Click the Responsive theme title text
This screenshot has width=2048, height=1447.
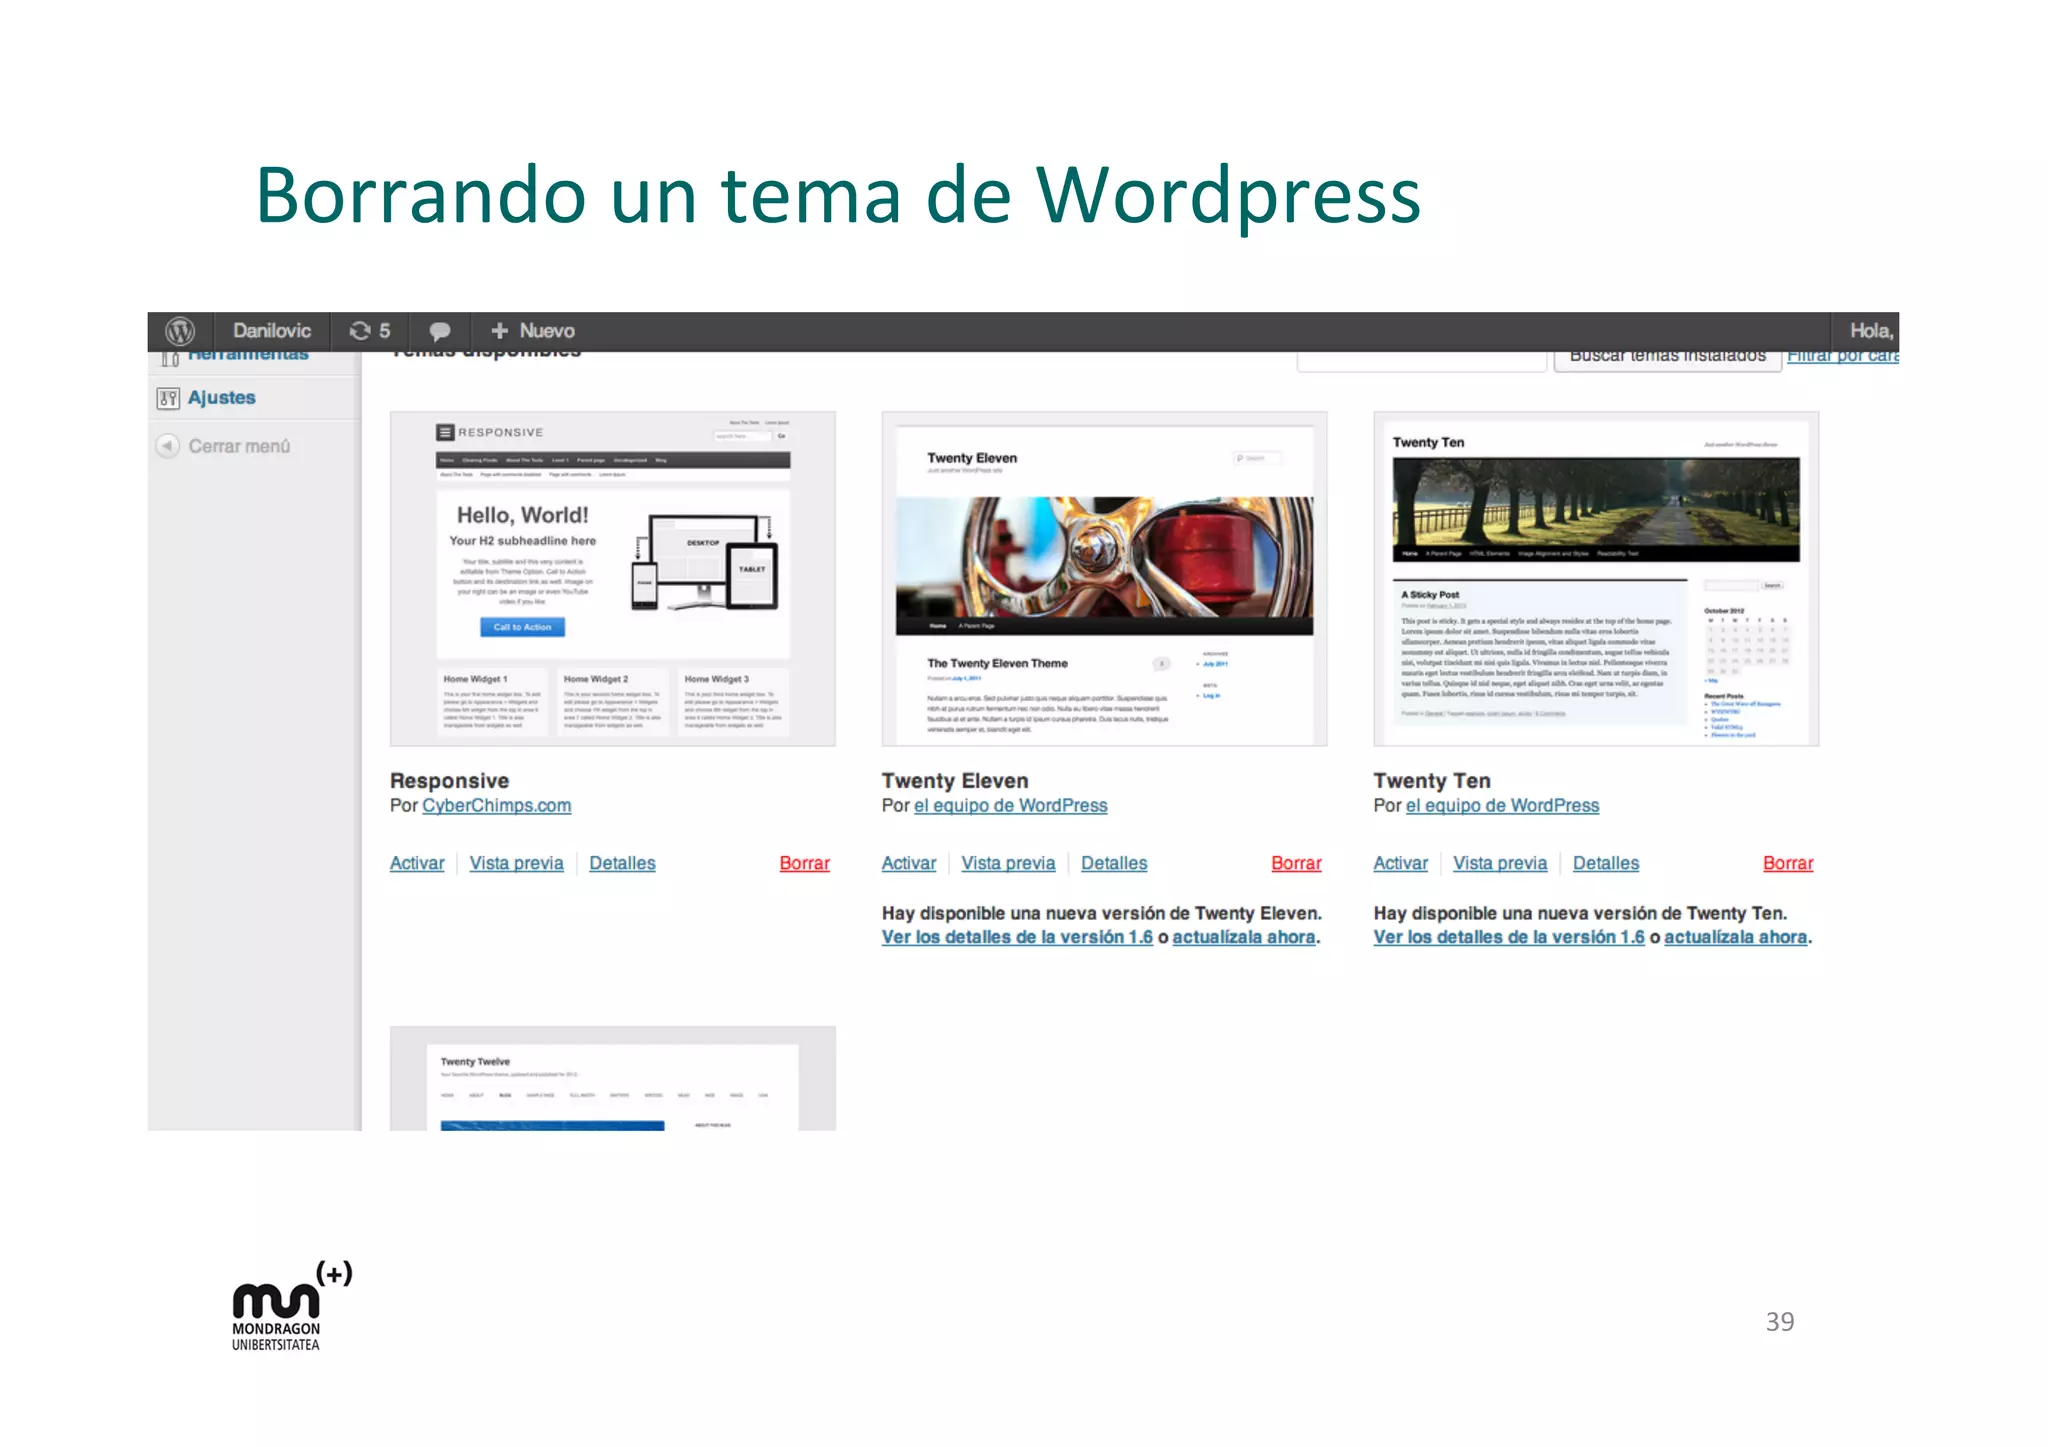pyautogui.click(x=449, y=781)
